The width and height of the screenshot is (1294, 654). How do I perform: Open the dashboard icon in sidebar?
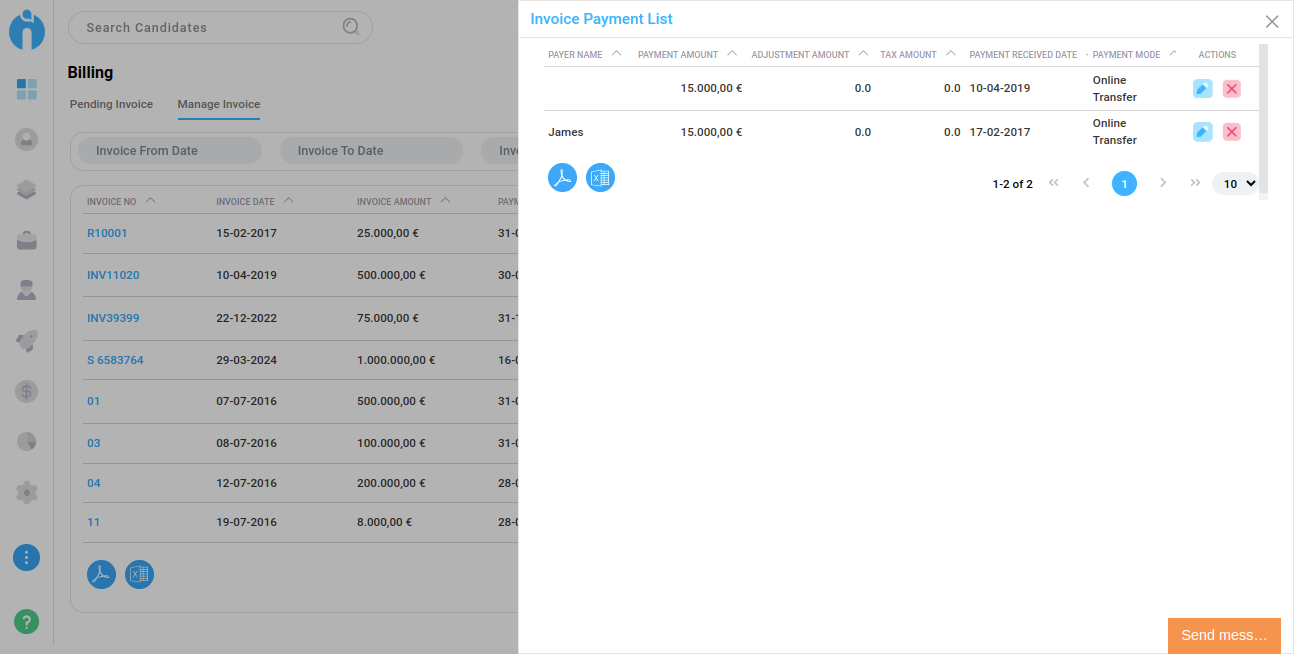(27, 89)
